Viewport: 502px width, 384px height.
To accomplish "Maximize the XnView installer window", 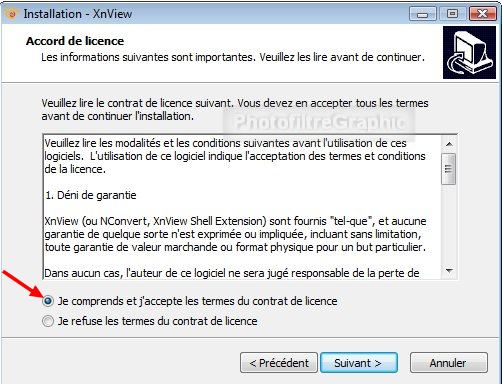I will (452, 14).
